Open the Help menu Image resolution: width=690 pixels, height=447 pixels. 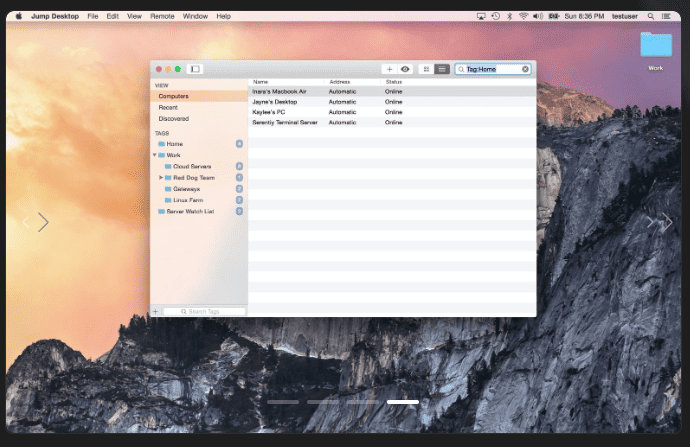tap(223, 16)
